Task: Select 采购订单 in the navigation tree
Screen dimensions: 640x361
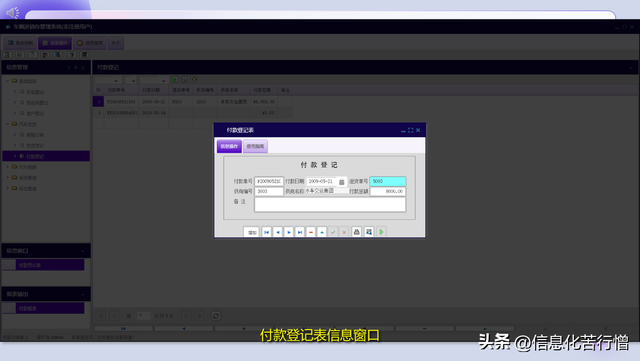Action: click(35, 135)
